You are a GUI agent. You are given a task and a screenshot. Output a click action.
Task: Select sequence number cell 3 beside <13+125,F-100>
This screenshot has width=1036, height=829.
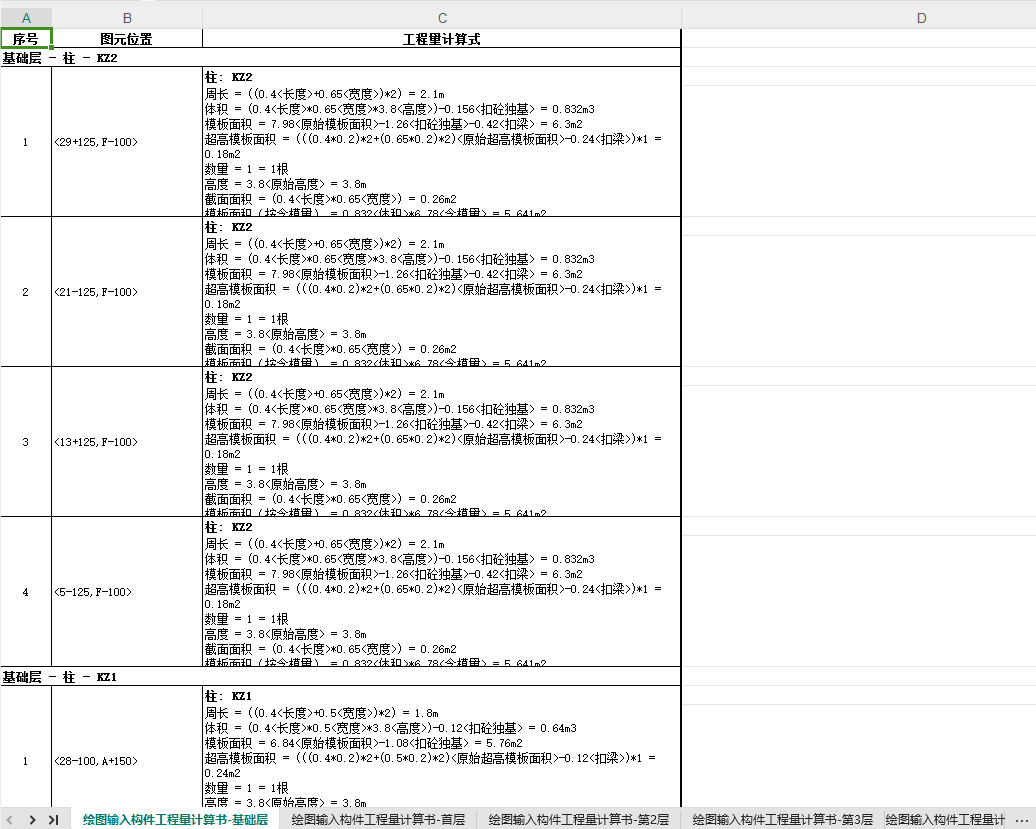pos(26,442)
